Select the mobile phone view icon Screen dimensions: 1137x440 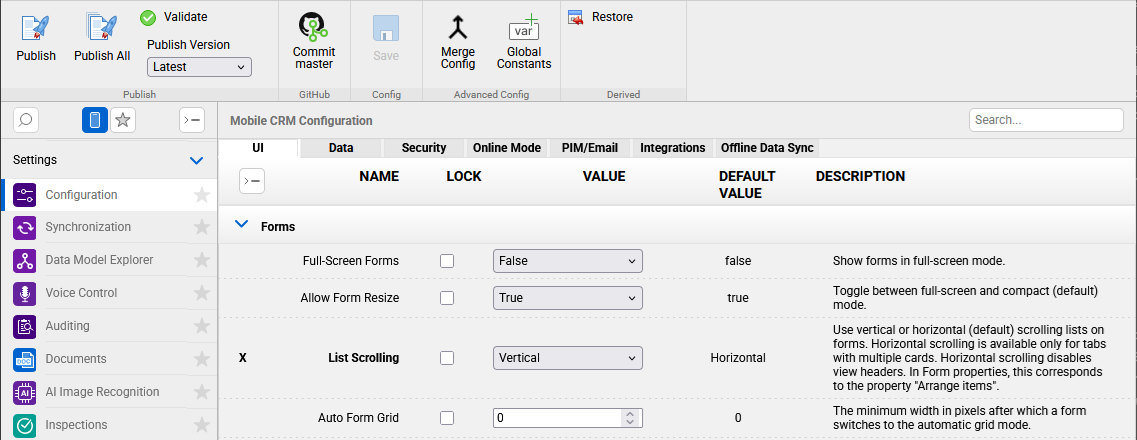(95, 120)
